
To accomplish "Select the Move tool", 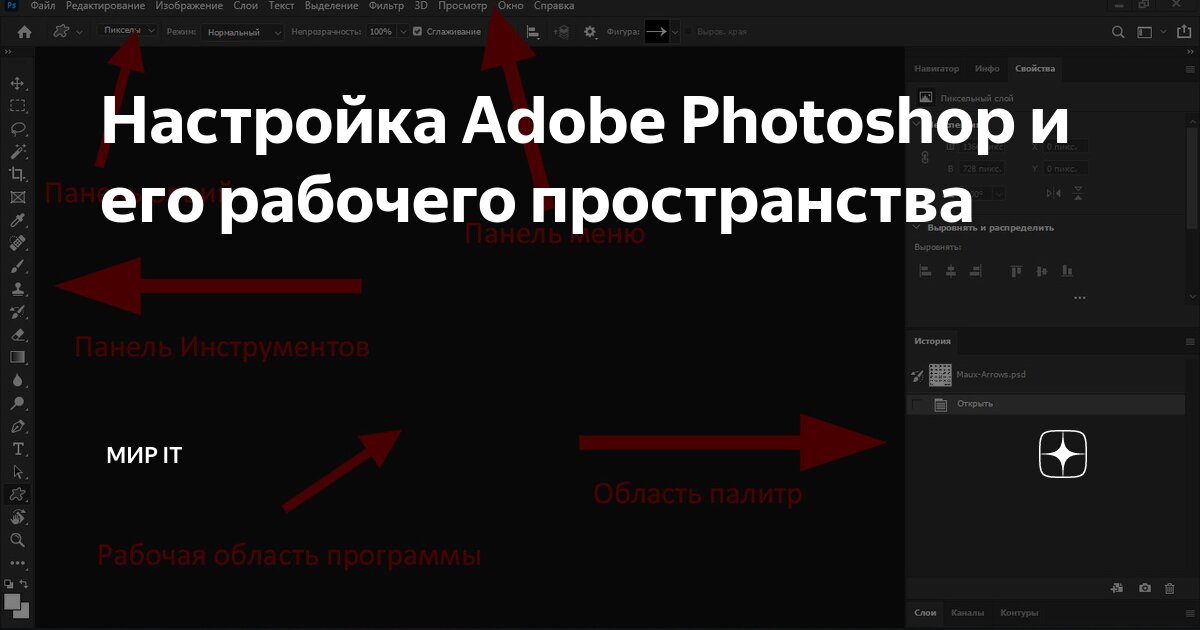I will tap(17, 83).
